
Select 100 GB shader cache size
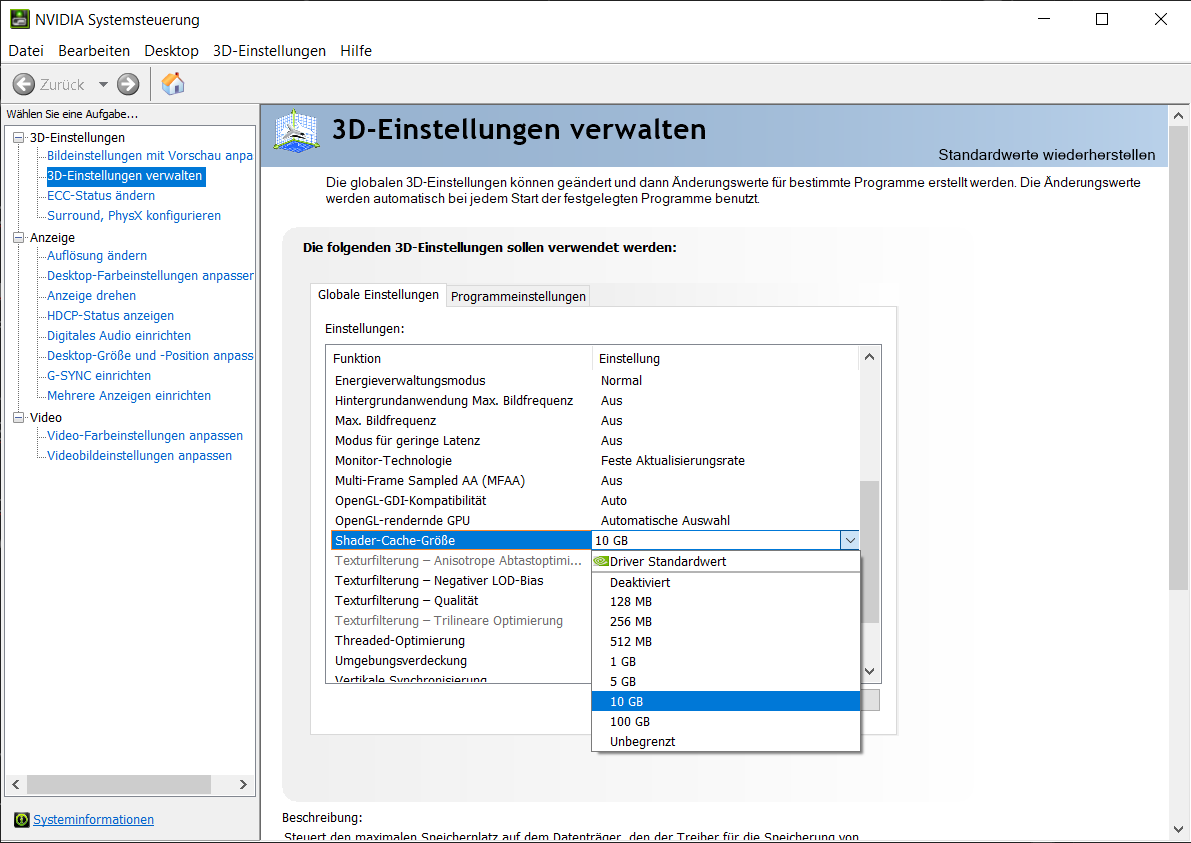pos(725,721)
